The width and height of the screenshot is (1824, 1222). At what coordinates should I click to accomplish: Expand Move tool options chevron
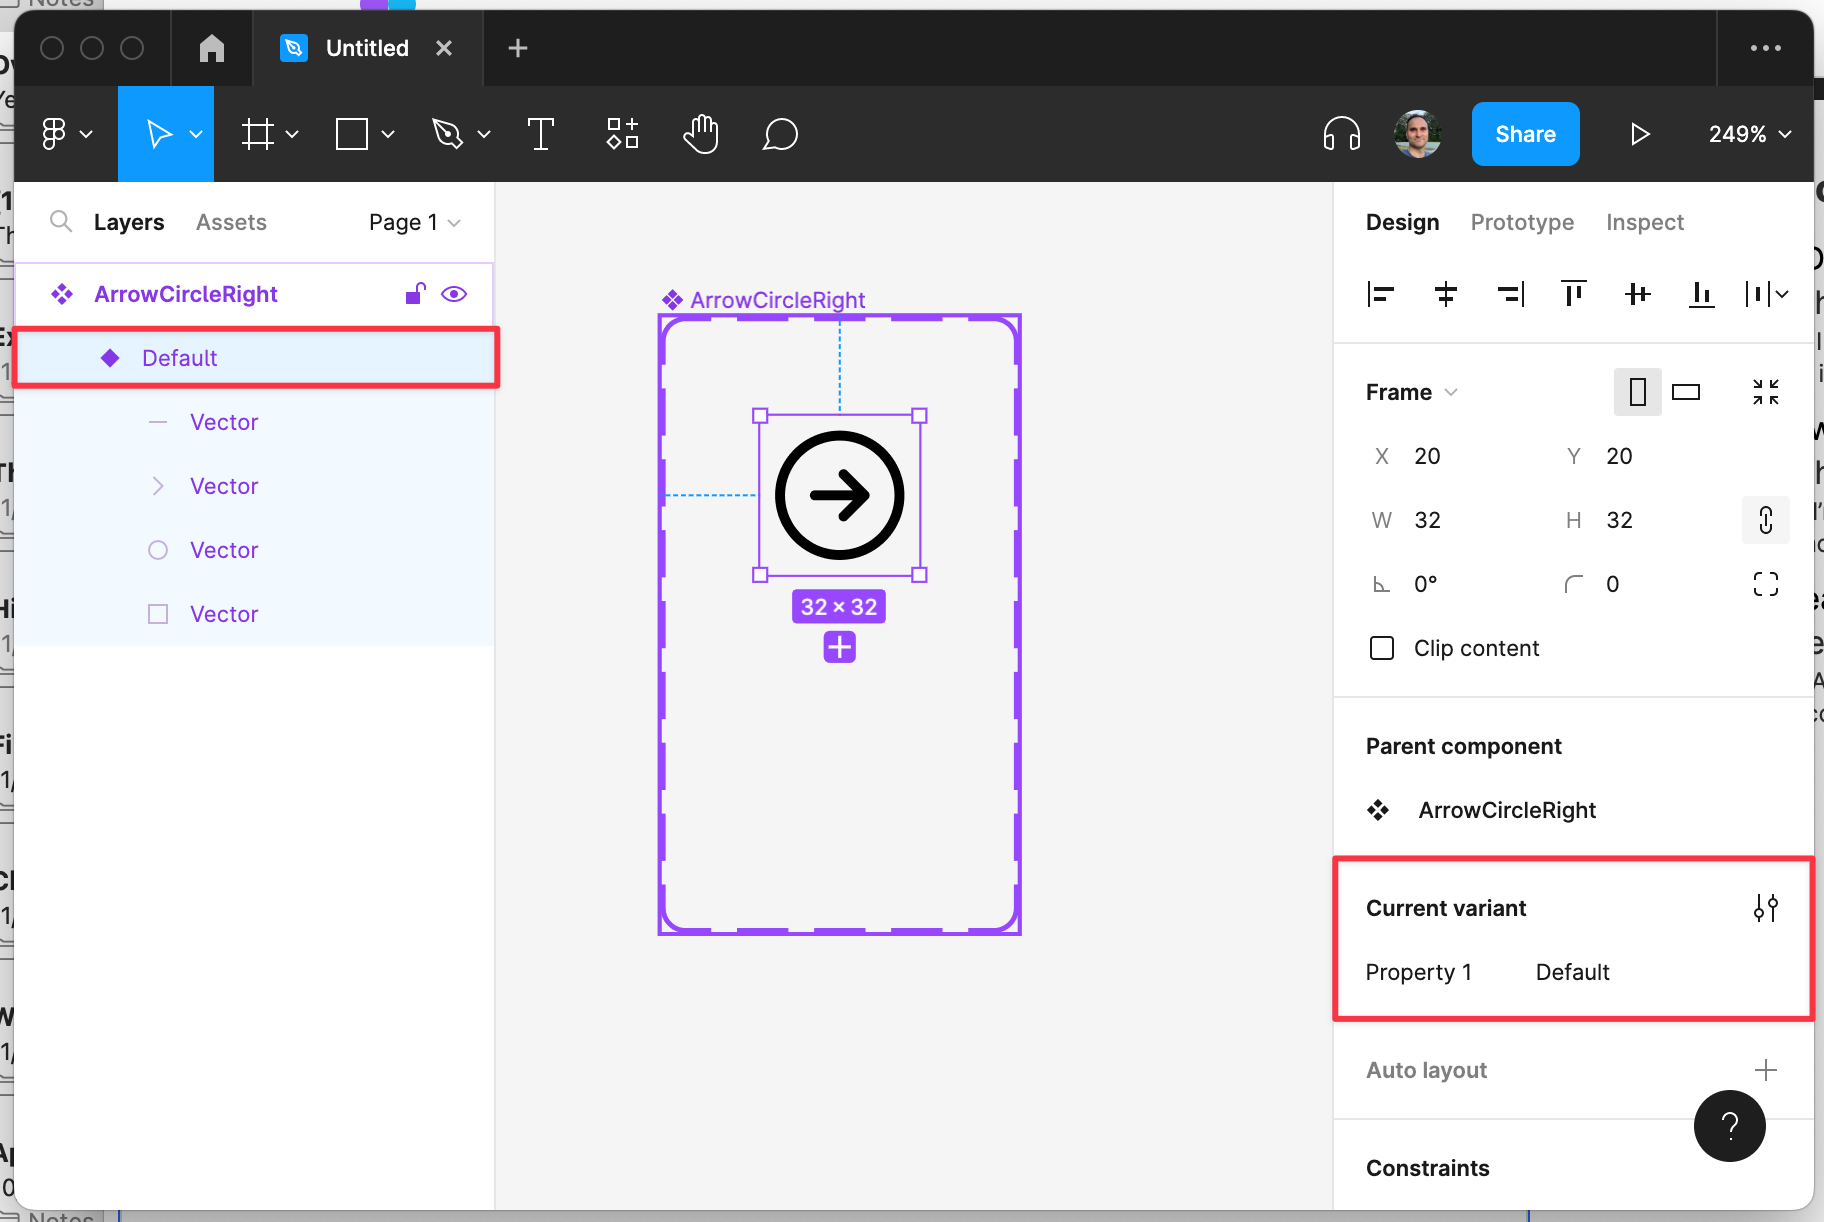(196, 134)
